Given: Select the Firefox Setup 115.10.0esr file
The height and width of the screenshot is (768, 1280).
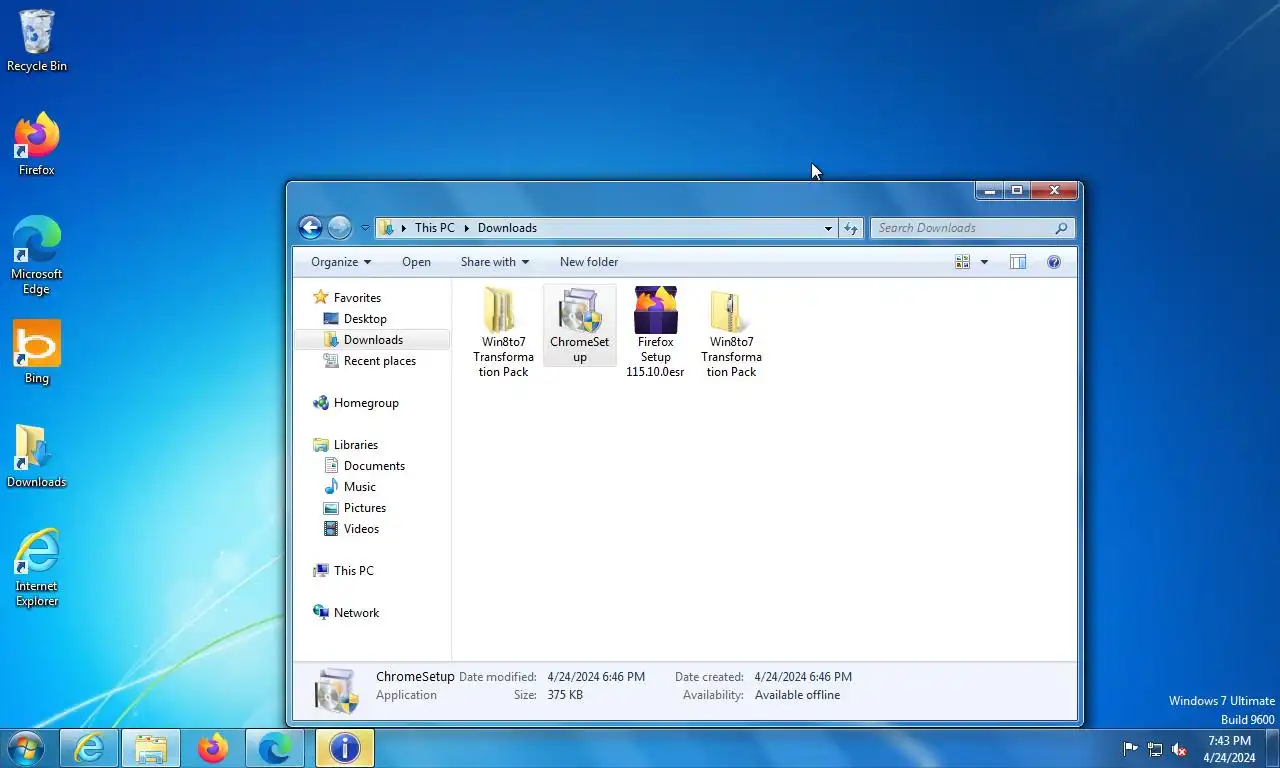Looking at the screenshot, I should click(x=656, y=332).
